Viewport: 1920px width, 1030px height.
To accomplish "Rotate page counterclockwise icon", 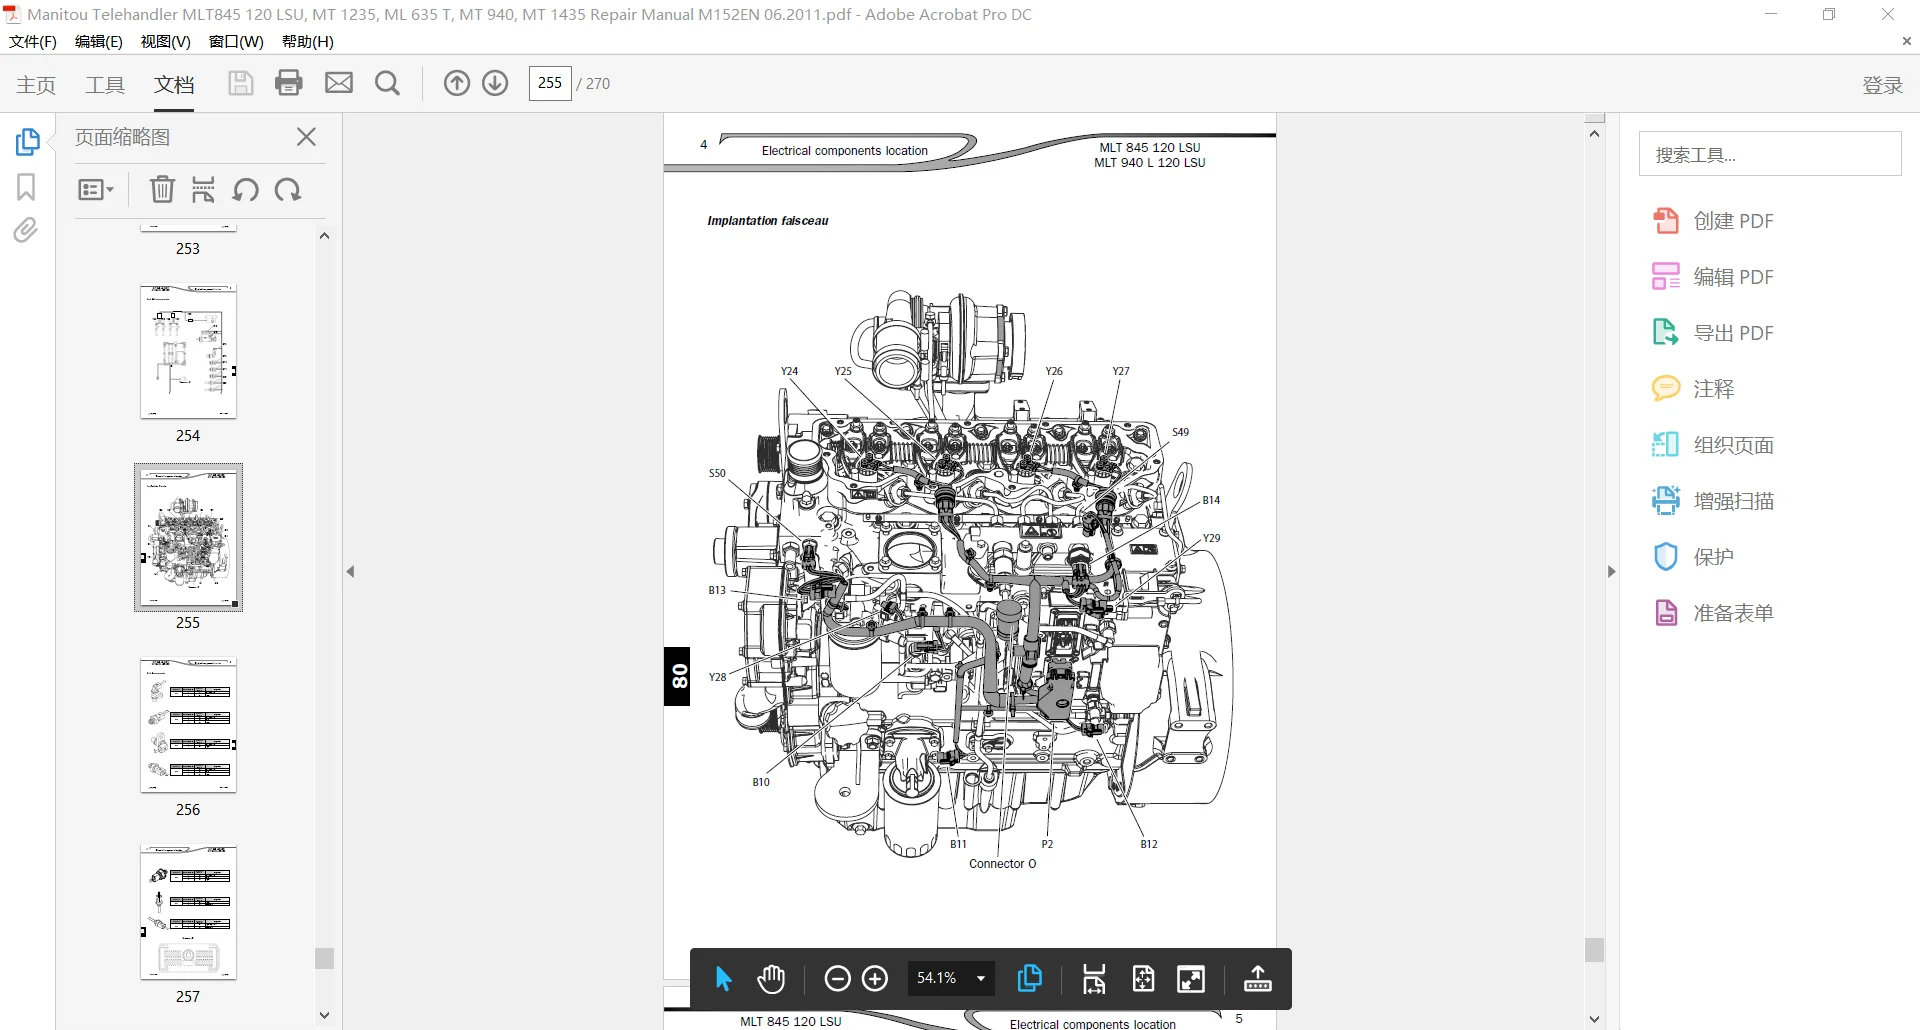I will coord(245,189).
